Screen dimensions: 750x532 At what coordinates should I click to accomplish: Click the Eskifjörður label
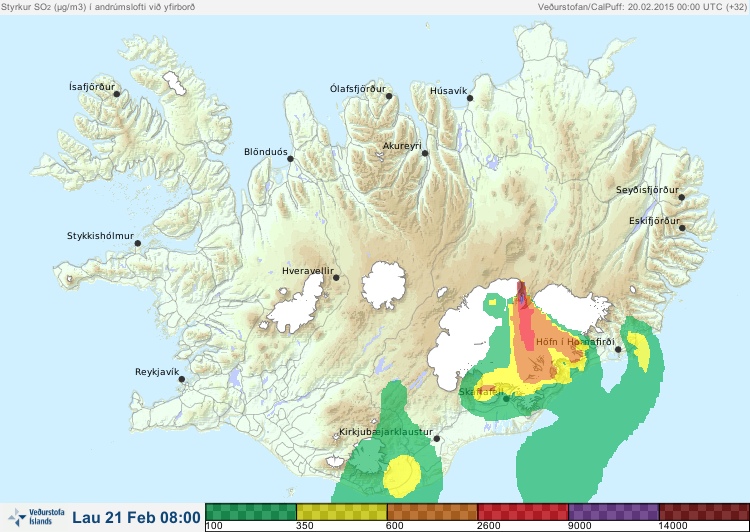tap(654, 221)
